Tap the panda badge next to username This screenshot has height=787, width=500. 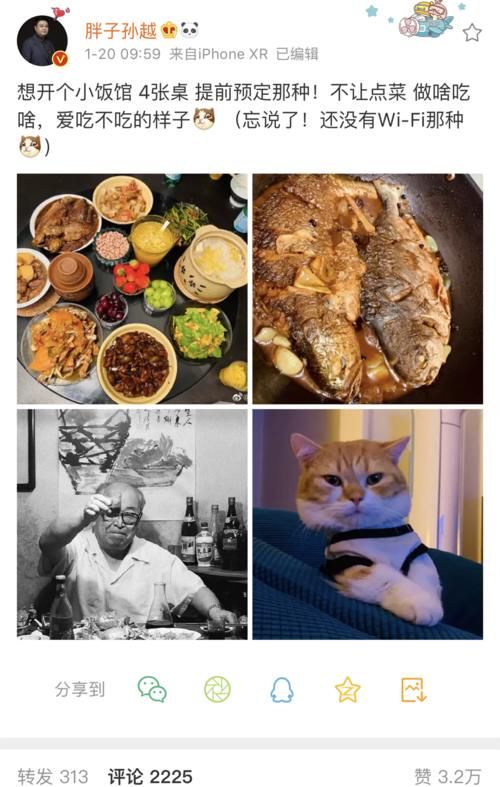click(189, 31)
